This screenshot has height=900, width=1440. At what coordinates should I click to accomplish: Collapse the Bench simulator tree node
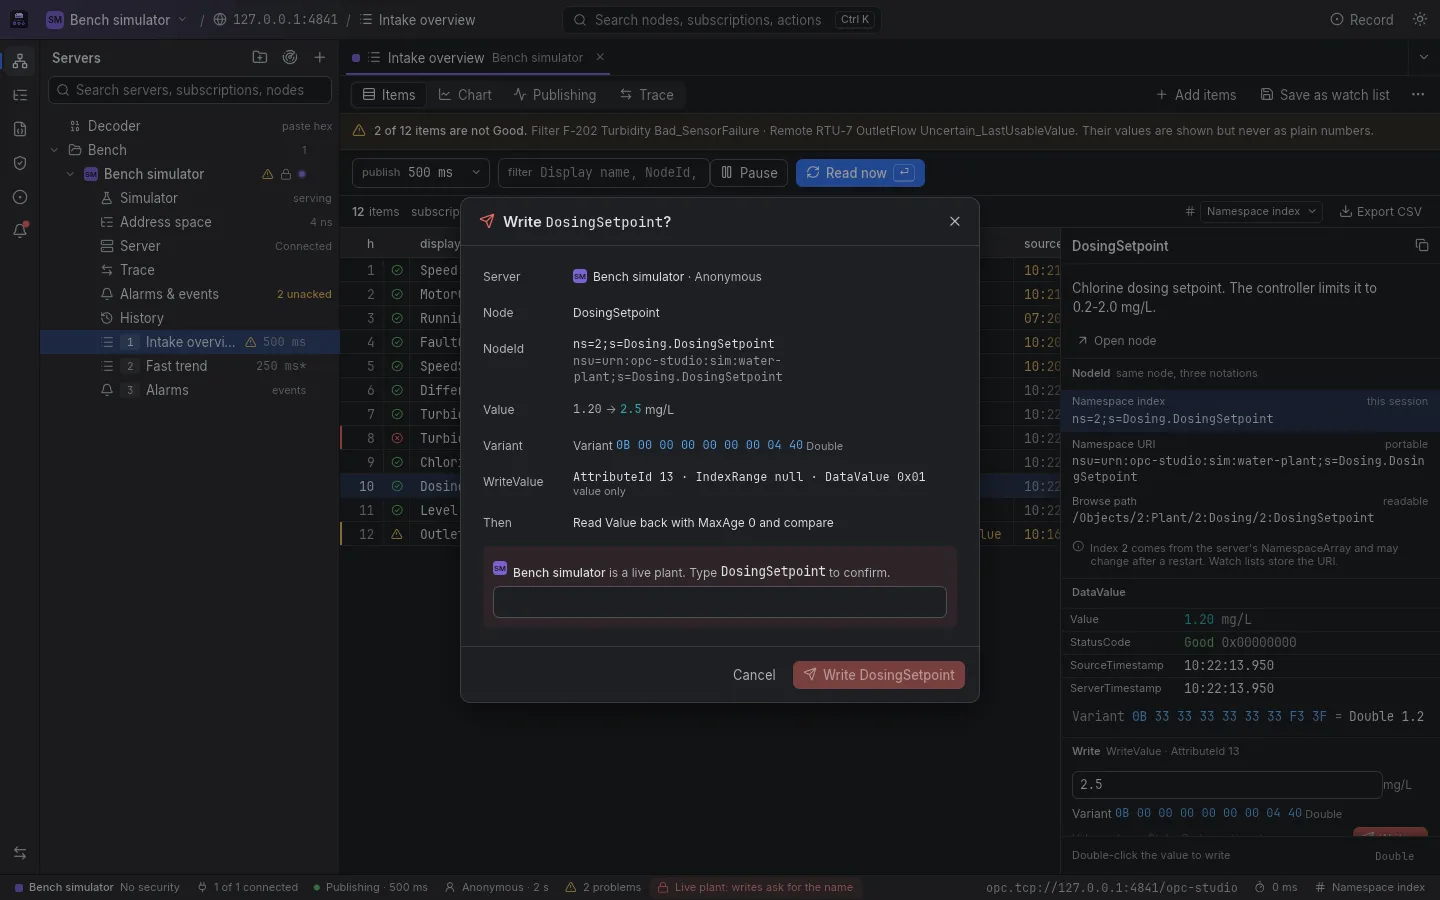pyautogui.click(x=70, y=174)
